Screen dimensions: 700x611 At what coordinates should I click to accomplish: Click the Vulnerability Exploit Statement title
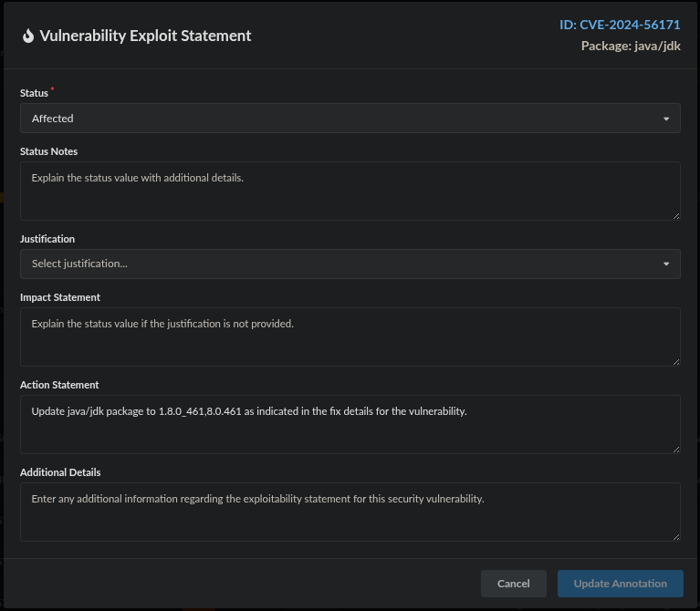pos(145,36)
